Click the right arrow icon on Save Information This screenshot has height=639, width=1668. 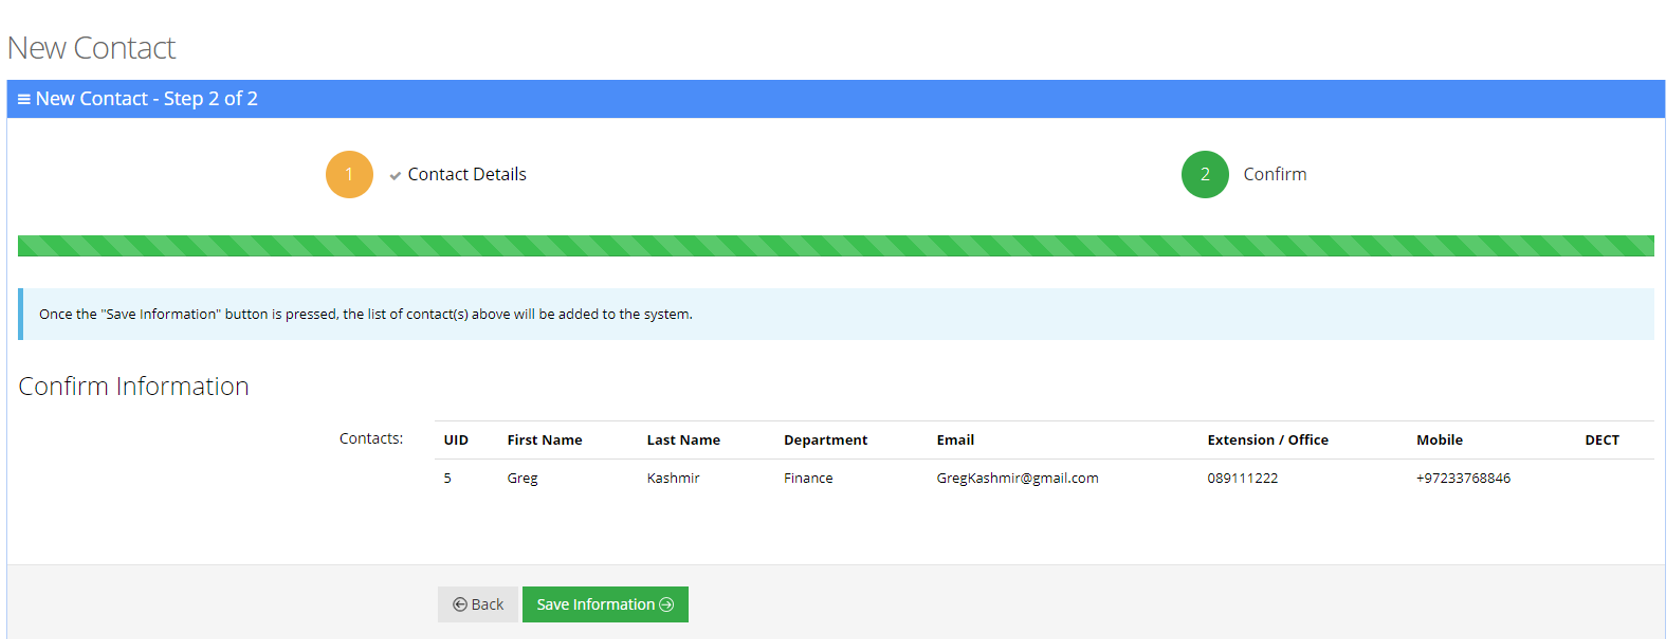coord(667,604)
